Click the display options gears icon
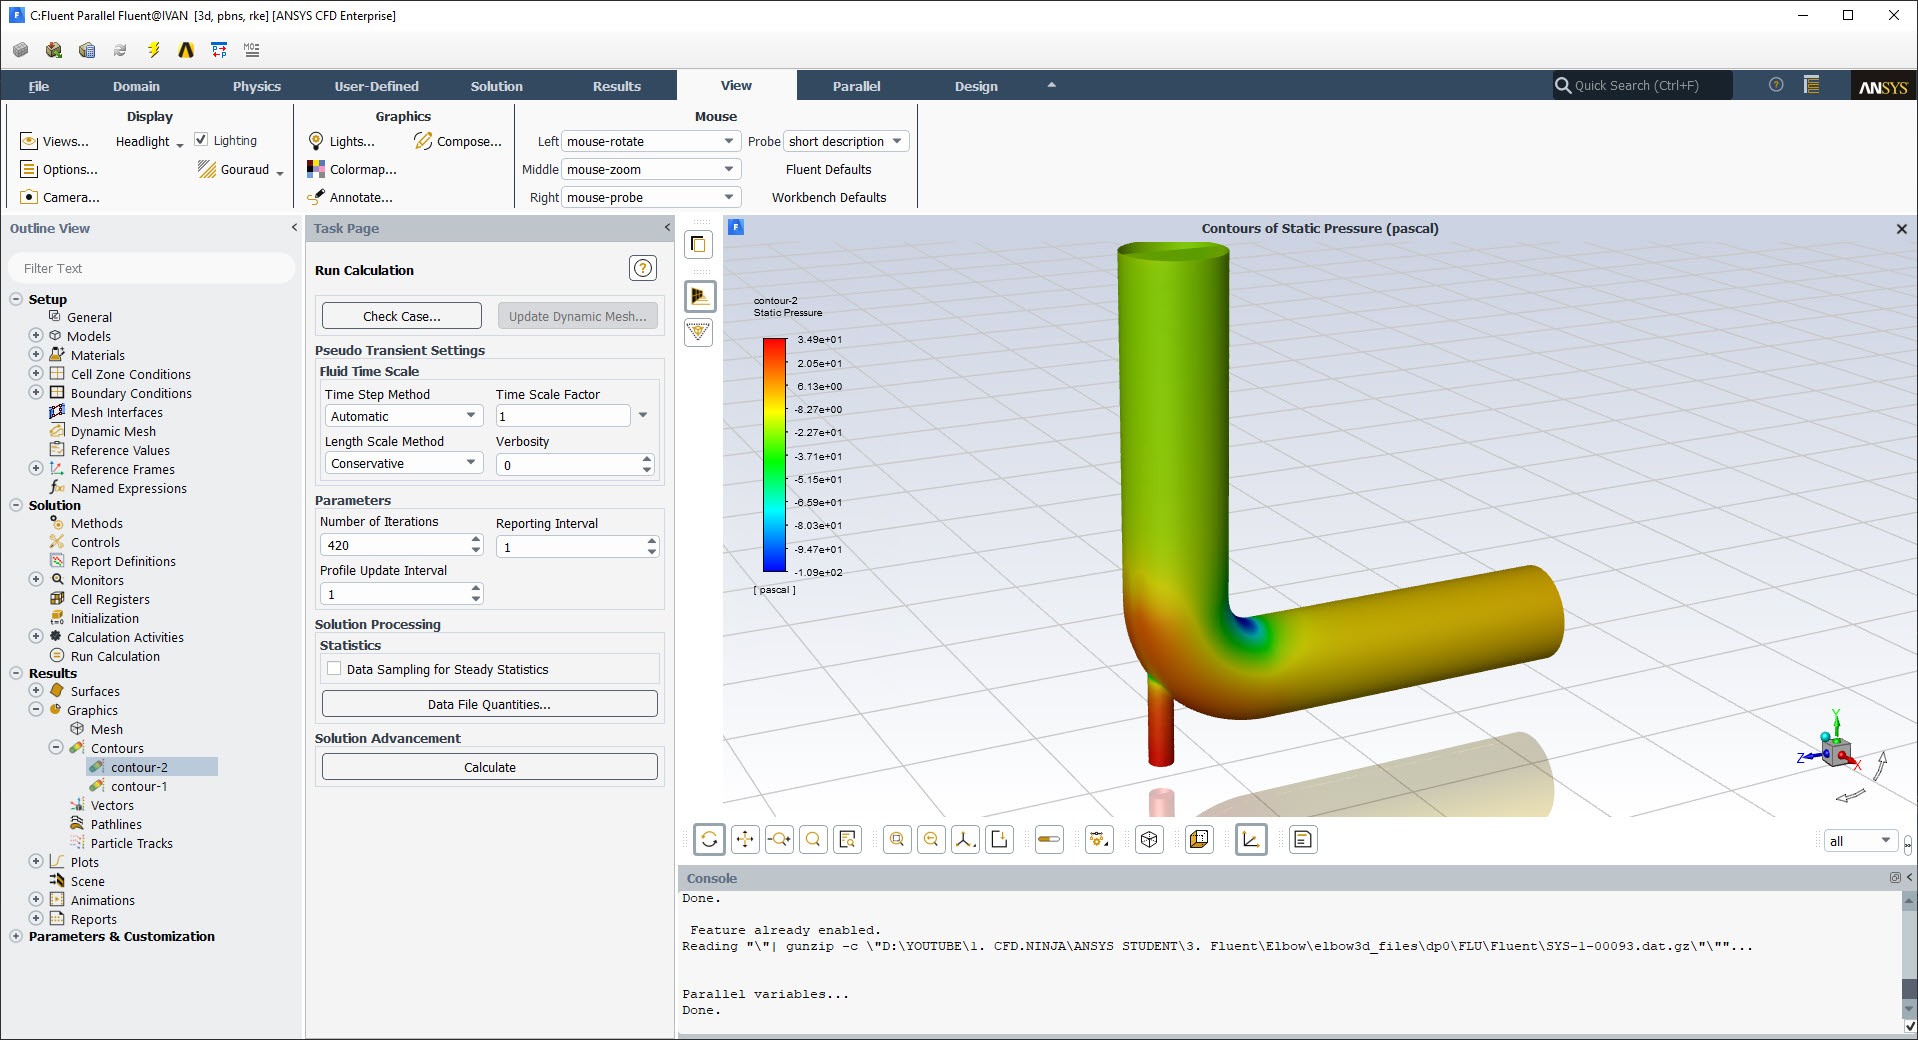Screen dimensions: 1918x1040 (1099, 840)
